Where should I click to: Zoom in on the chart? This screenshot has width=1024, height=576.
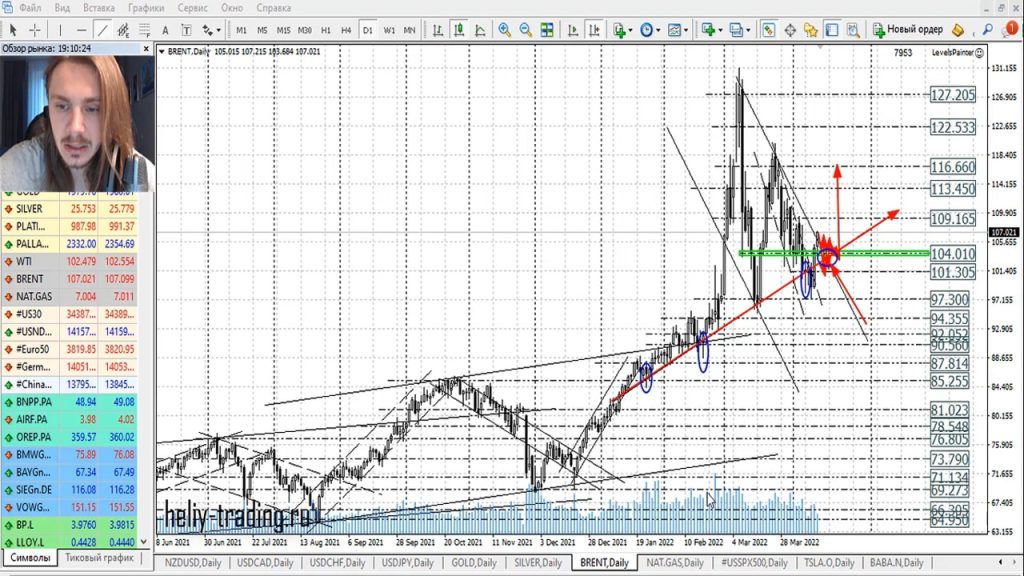505,30
